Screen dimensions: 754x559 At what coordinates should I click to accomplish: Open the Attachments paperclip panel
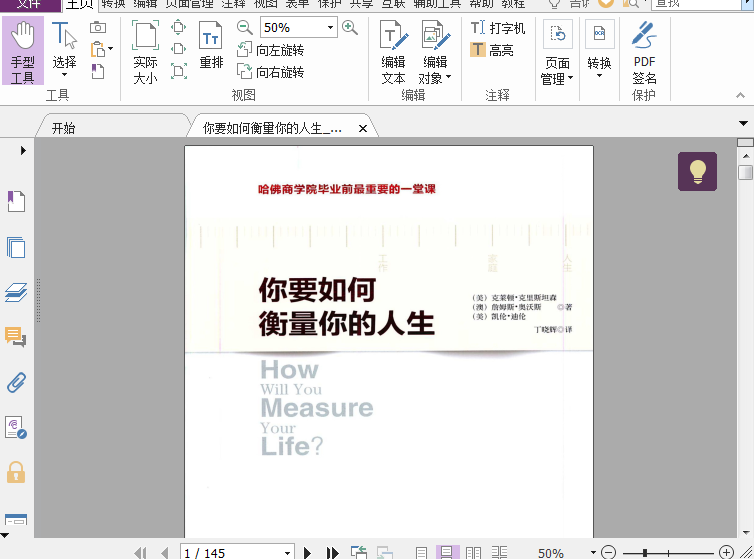16,382
